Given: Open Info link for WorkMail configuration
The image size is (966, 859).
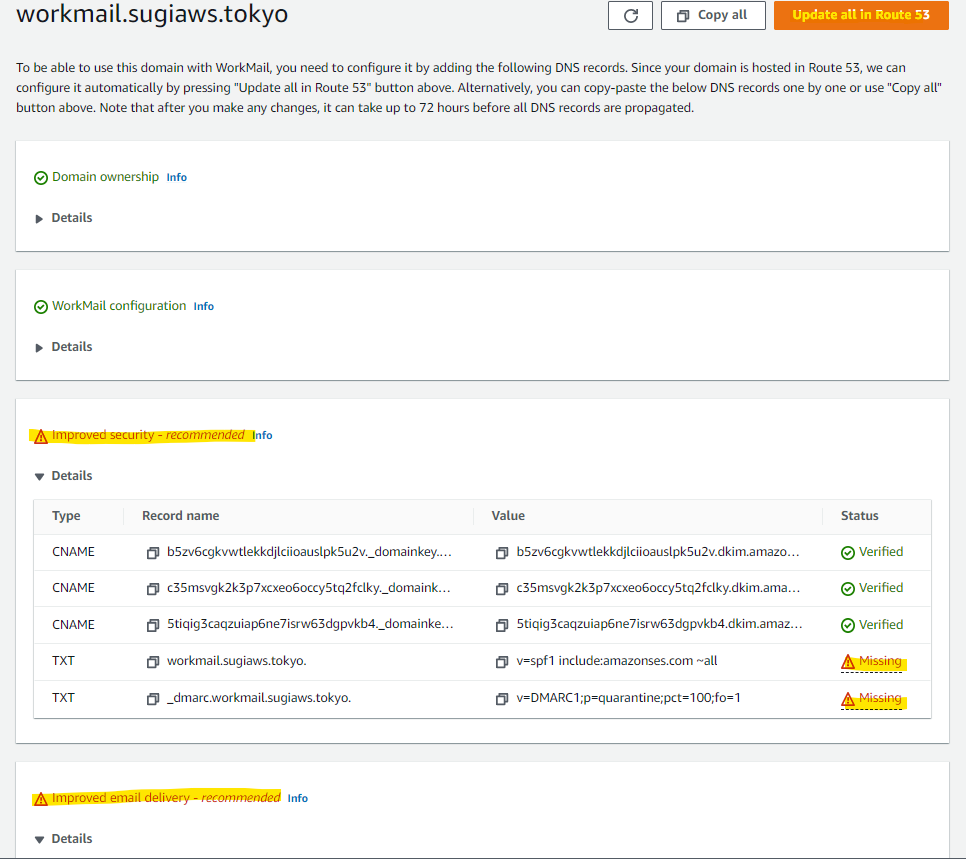Looking at the screenshot, I should (x=203, y=306).
